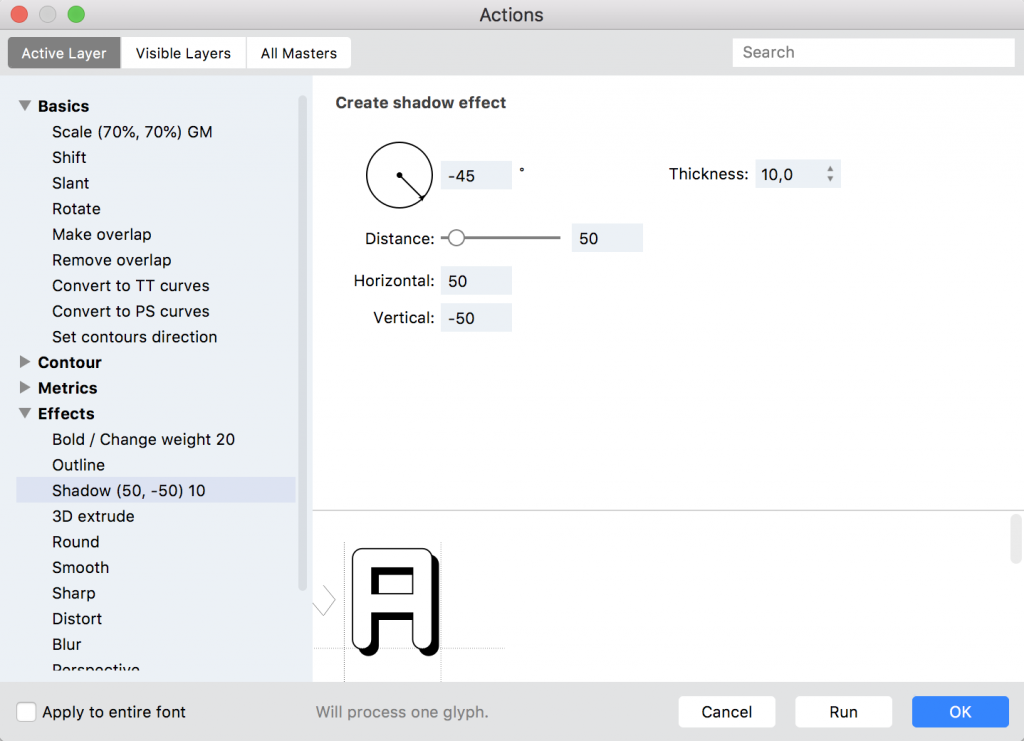Click the angle dial for shadow direction
The height and width of the screenshot is (741, 1024).
point(399,175)
